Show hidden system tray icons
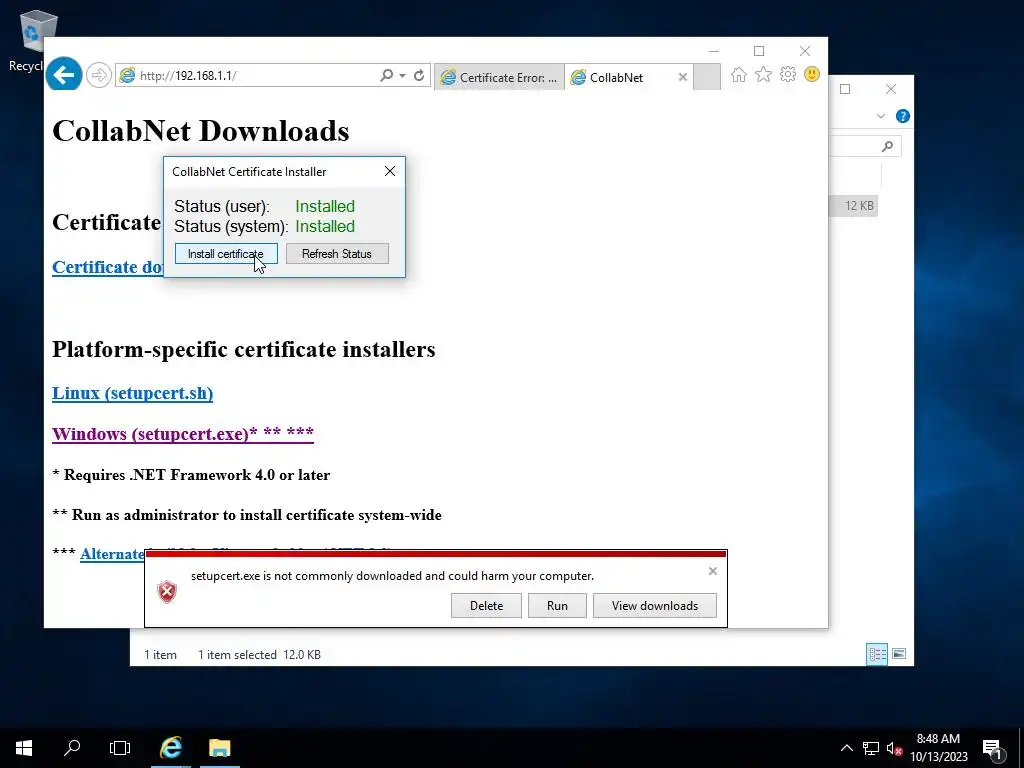 846,748
